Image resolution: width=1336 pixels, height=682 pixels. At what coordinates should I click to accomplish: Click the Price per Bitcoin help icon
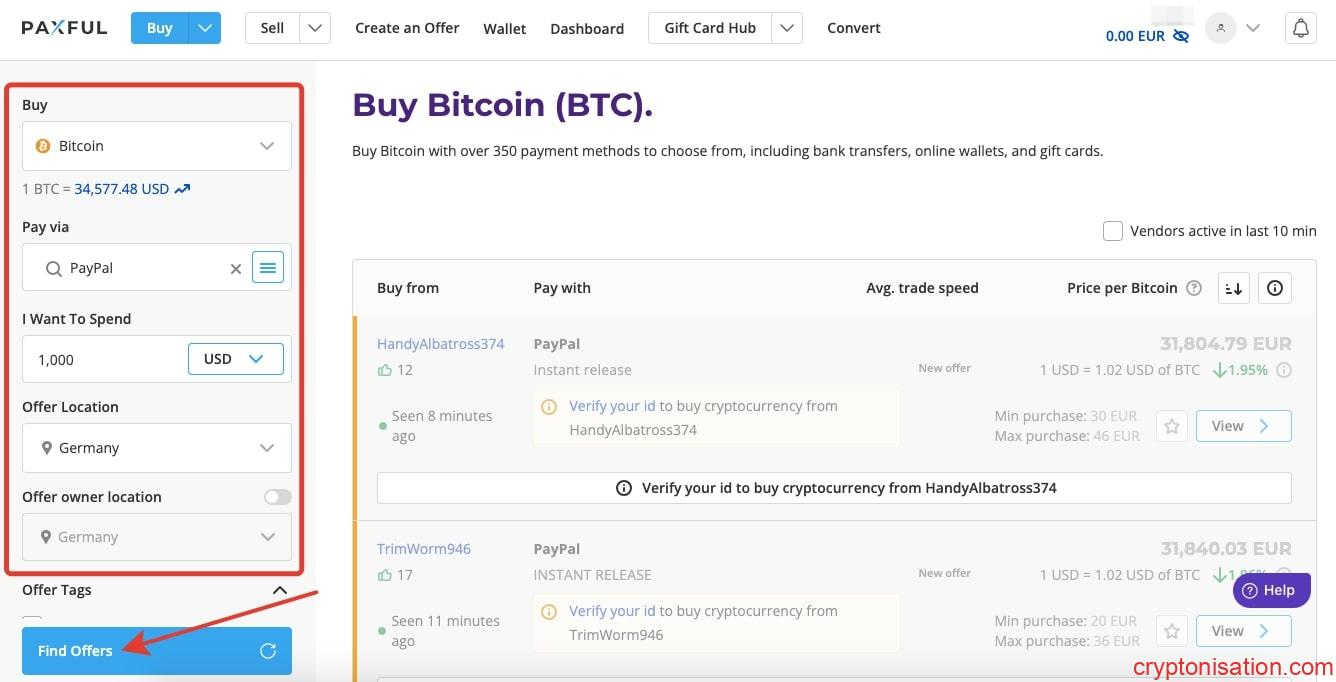(x=1193, y=288)
